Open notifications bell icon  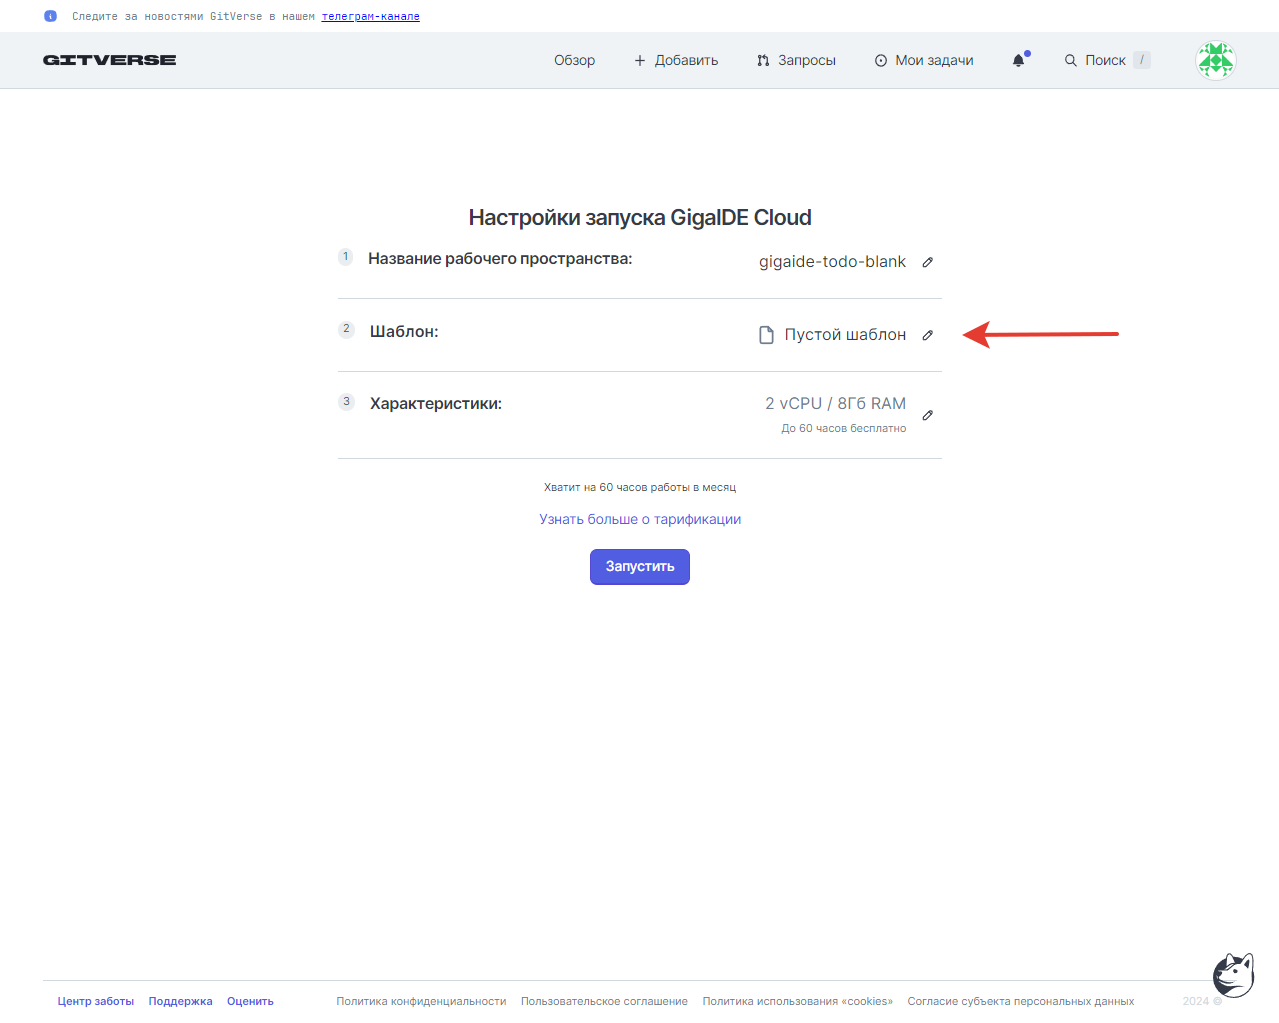pyautogui.click(x=1019, y=60)
